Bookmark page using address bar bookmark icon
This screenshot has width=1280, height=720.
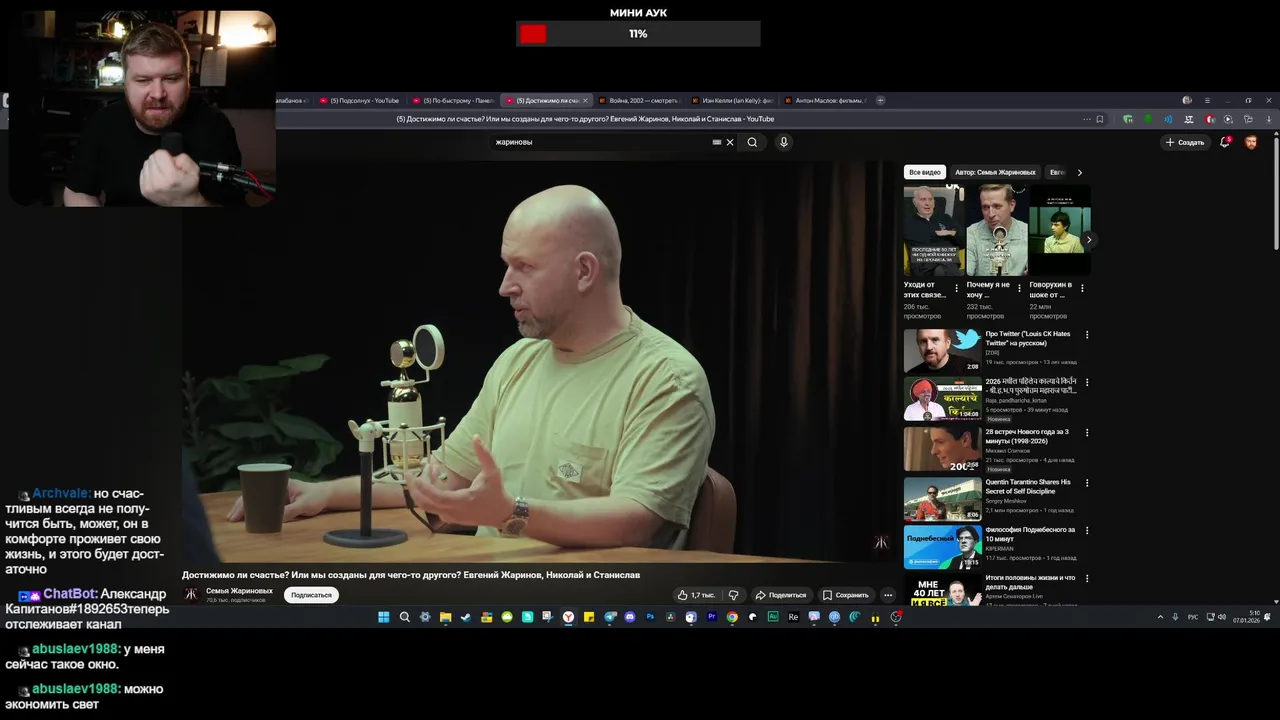[x=1100, y=119]
